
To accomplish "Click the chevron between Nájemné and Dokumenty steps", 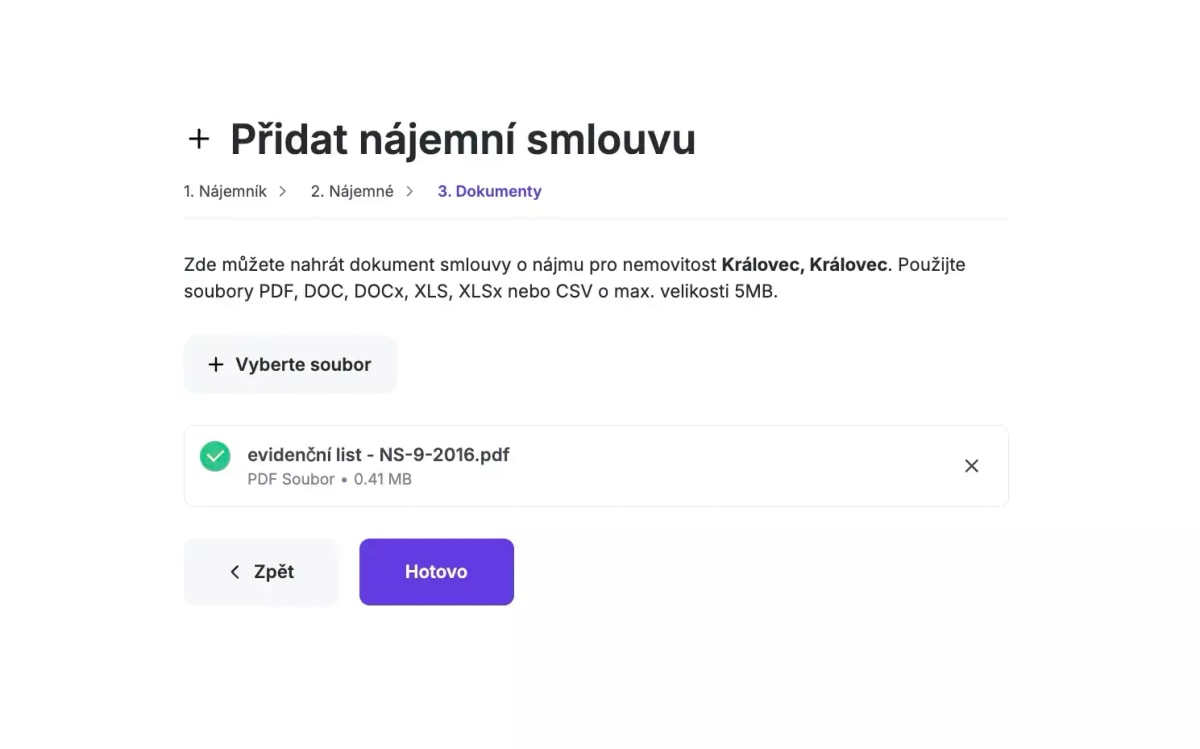I will pos(409,190).
